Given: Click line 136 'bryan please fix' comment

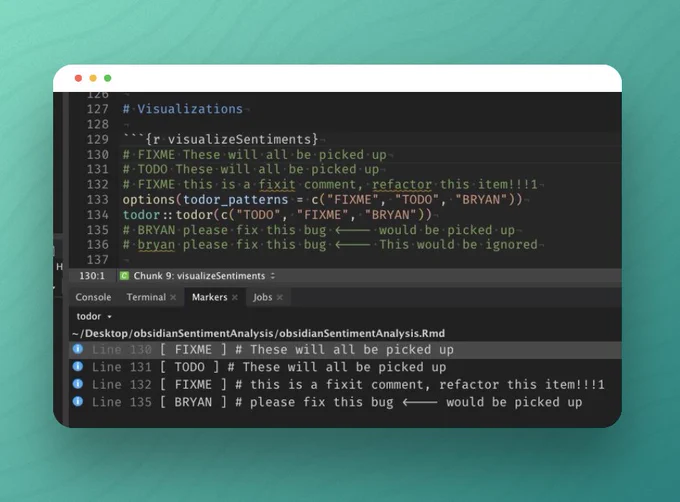Looking at the screenshot, I should 330,244.
